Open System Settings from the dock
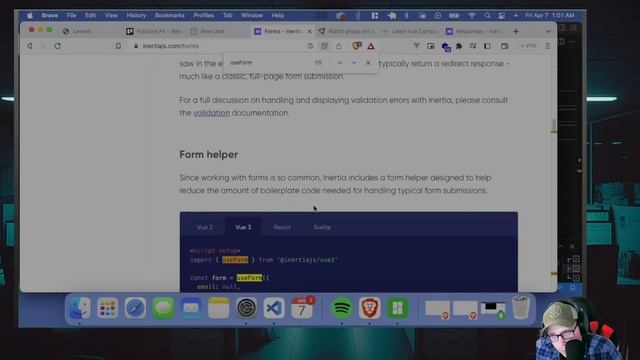 (246, 308)
